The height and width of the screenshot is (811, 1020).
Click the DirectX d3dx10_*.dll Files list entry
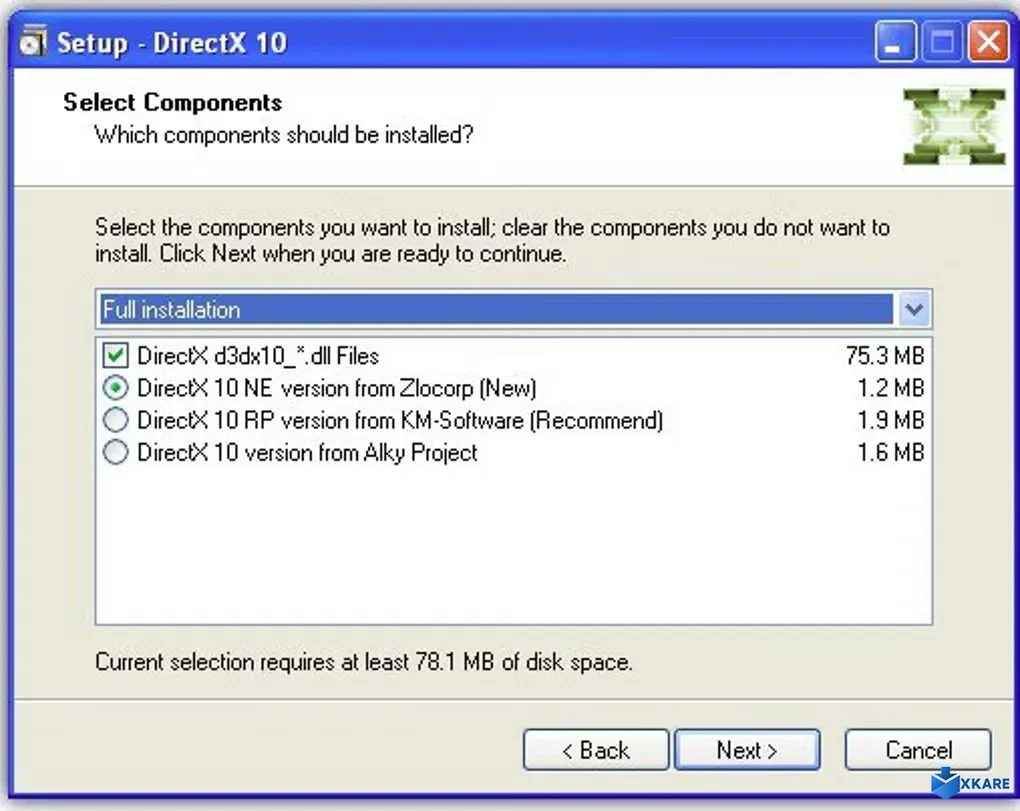point(260,355)
